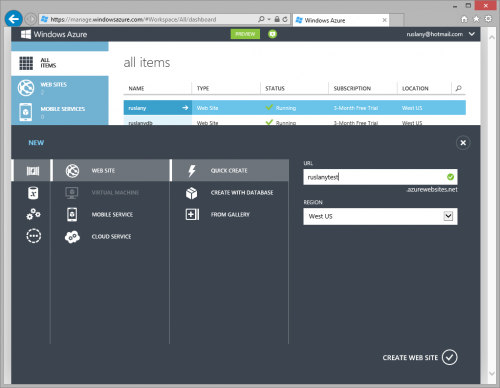Viewport: 500px width, 388px height.
Task: Switch to the Windows Azure browser tab
Action: (341, 20)
